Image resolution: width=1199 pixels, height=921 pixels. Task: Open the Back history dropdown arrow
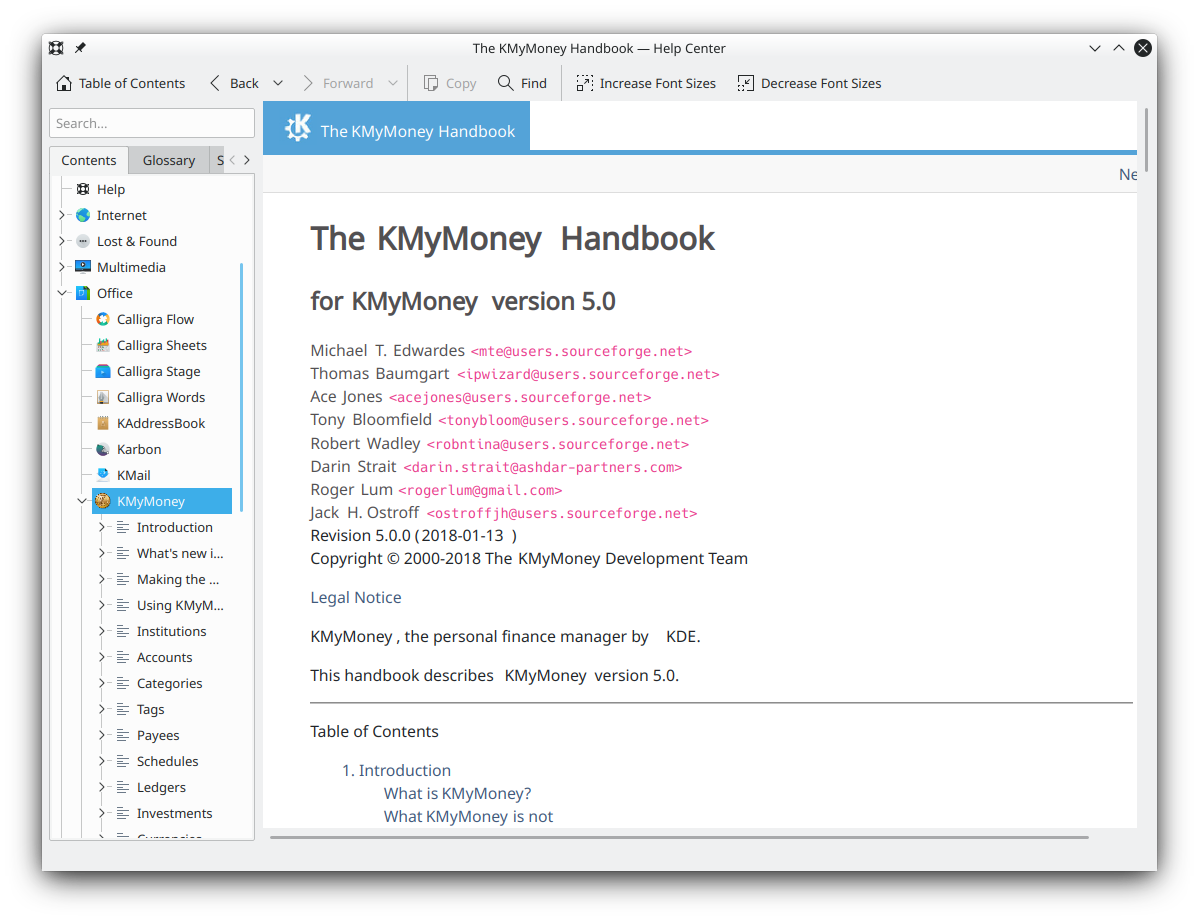click(278, 83)
